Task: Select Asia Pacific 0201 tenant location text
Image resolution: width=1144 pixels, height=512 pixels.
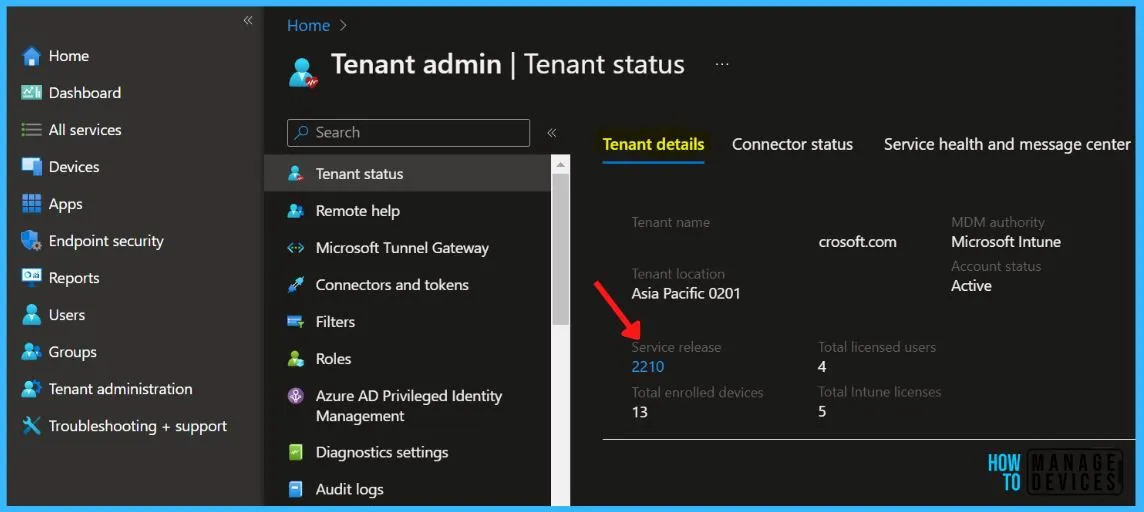Action: (x=686, y=294)
